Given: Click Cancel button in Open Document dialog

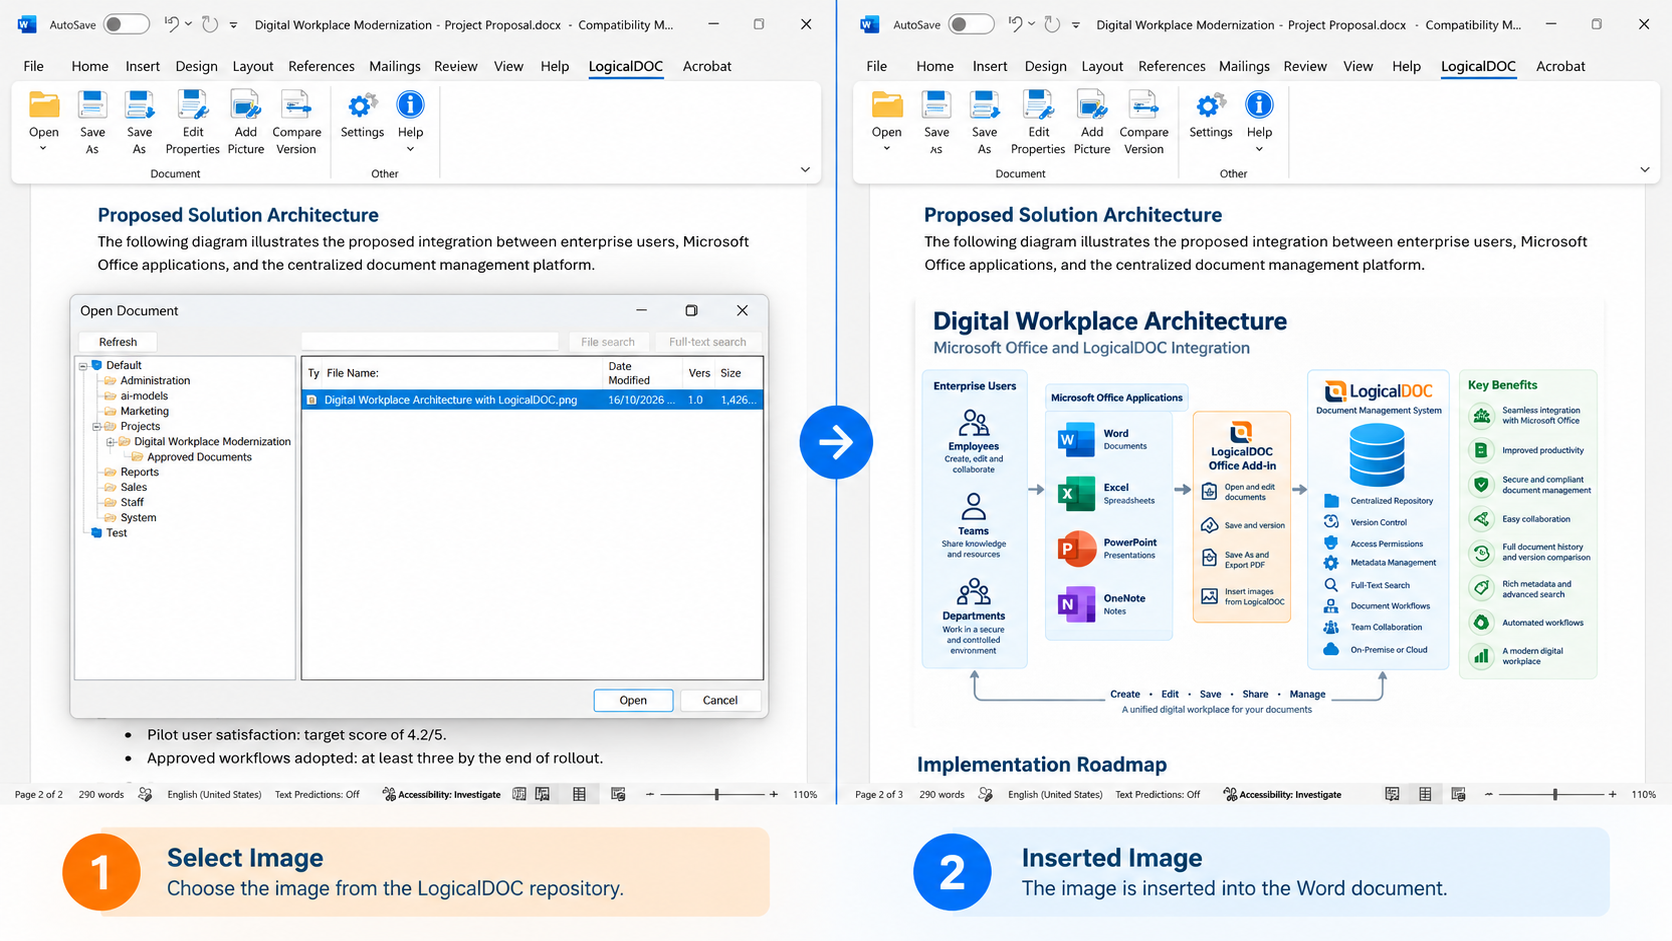Looking at the screenshot, I should [720, 700].
